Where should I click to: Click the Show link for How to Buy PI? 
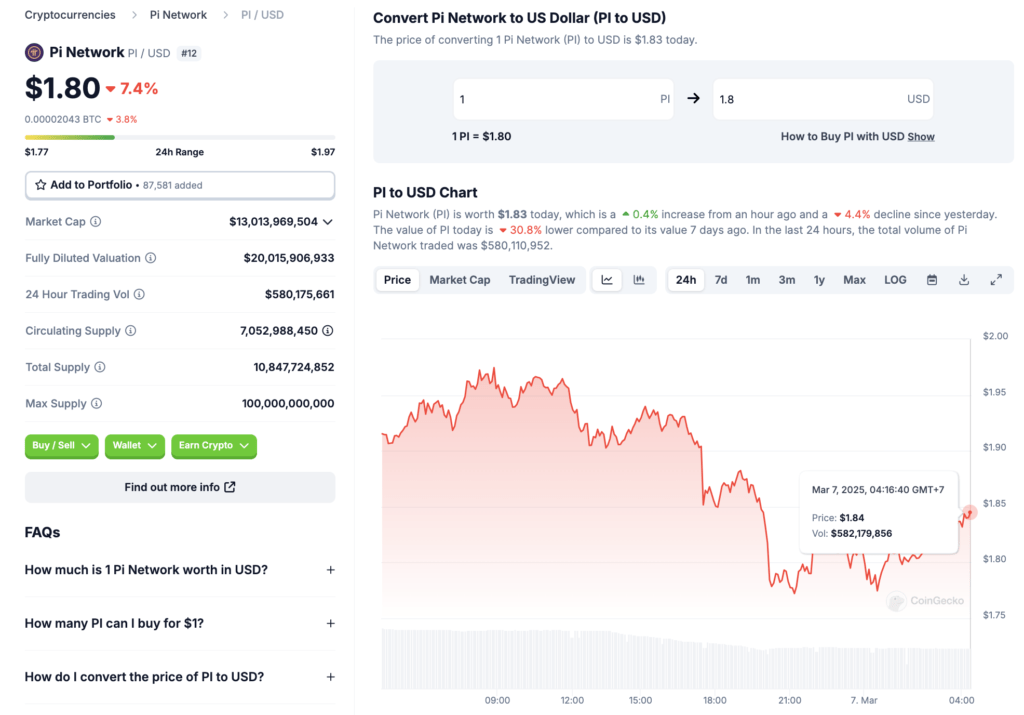[x=921, y=136]
